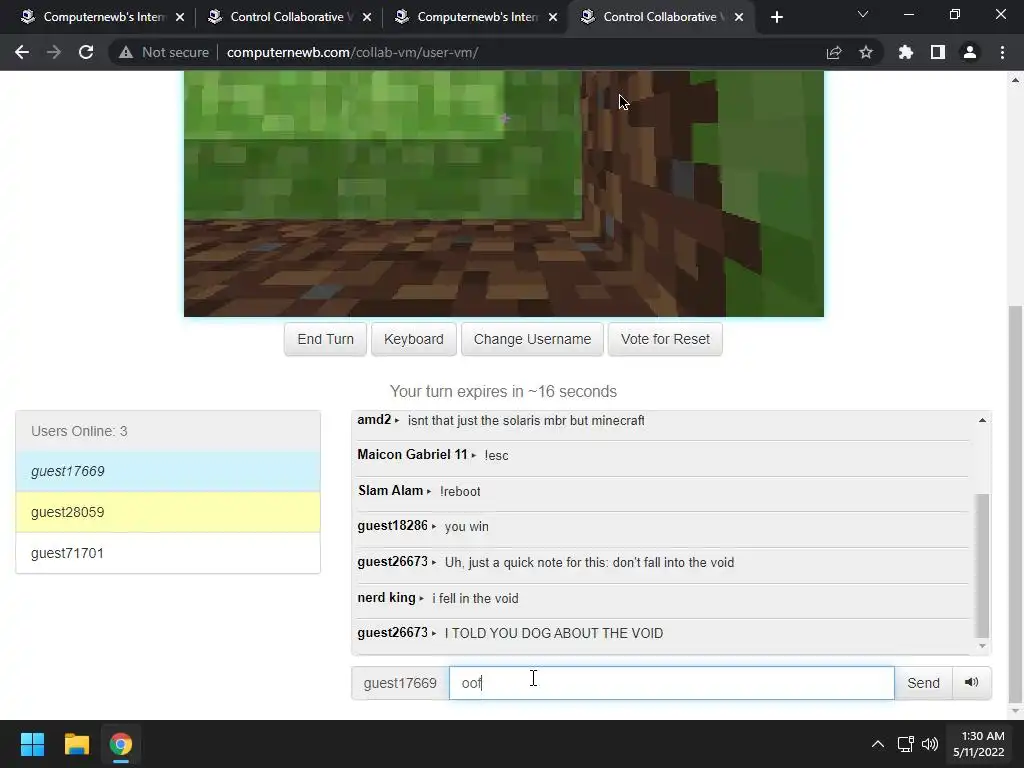
Task: Open network status tray icon
Action: click(x=905, y=744)
